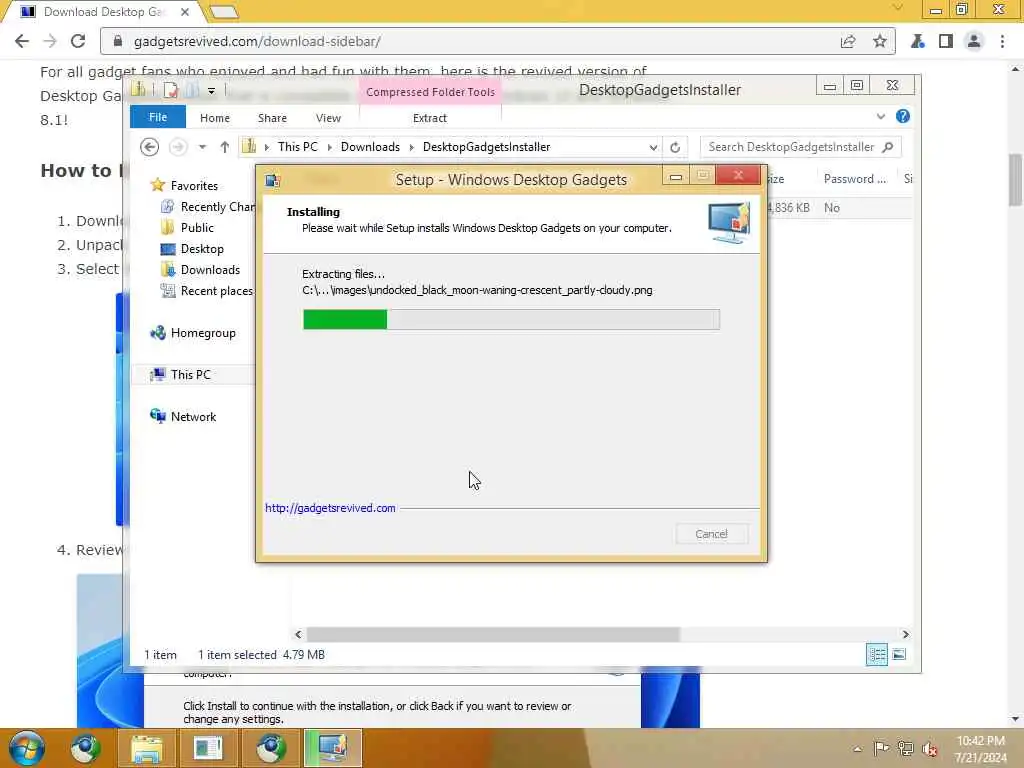Open Recently Changed in Favorites
The height and width of the screenshot is (768, 1024).
pos(217,207)
